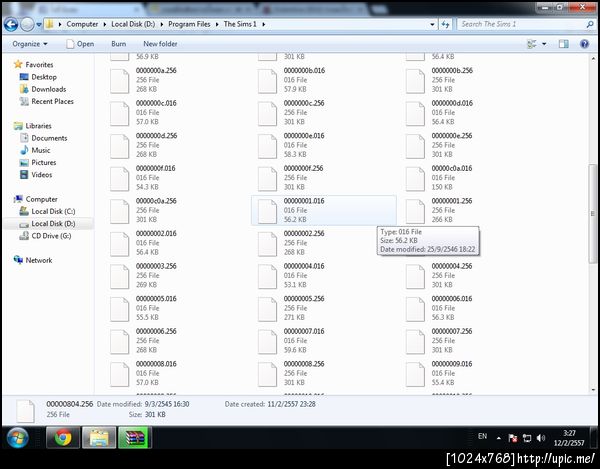Select file 00000001.016 icon
This screenshot has width=600, height=469.
point(267,211)
